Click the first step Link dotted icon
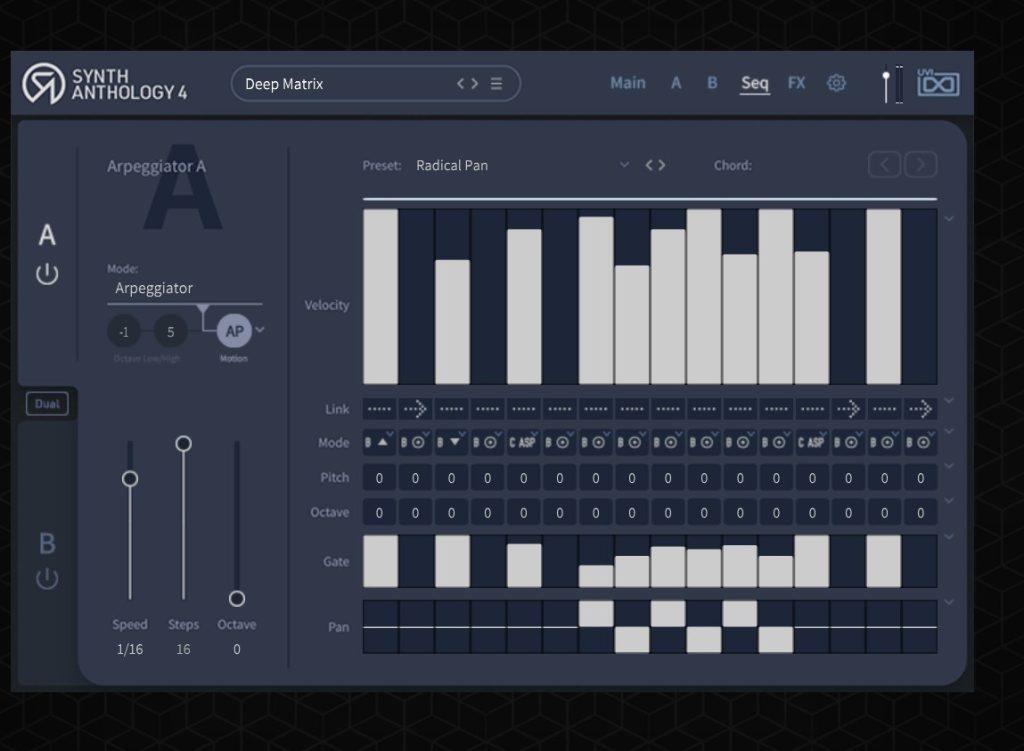The width and height of the screenshot is (1024, 751). (x=379, y=408)
